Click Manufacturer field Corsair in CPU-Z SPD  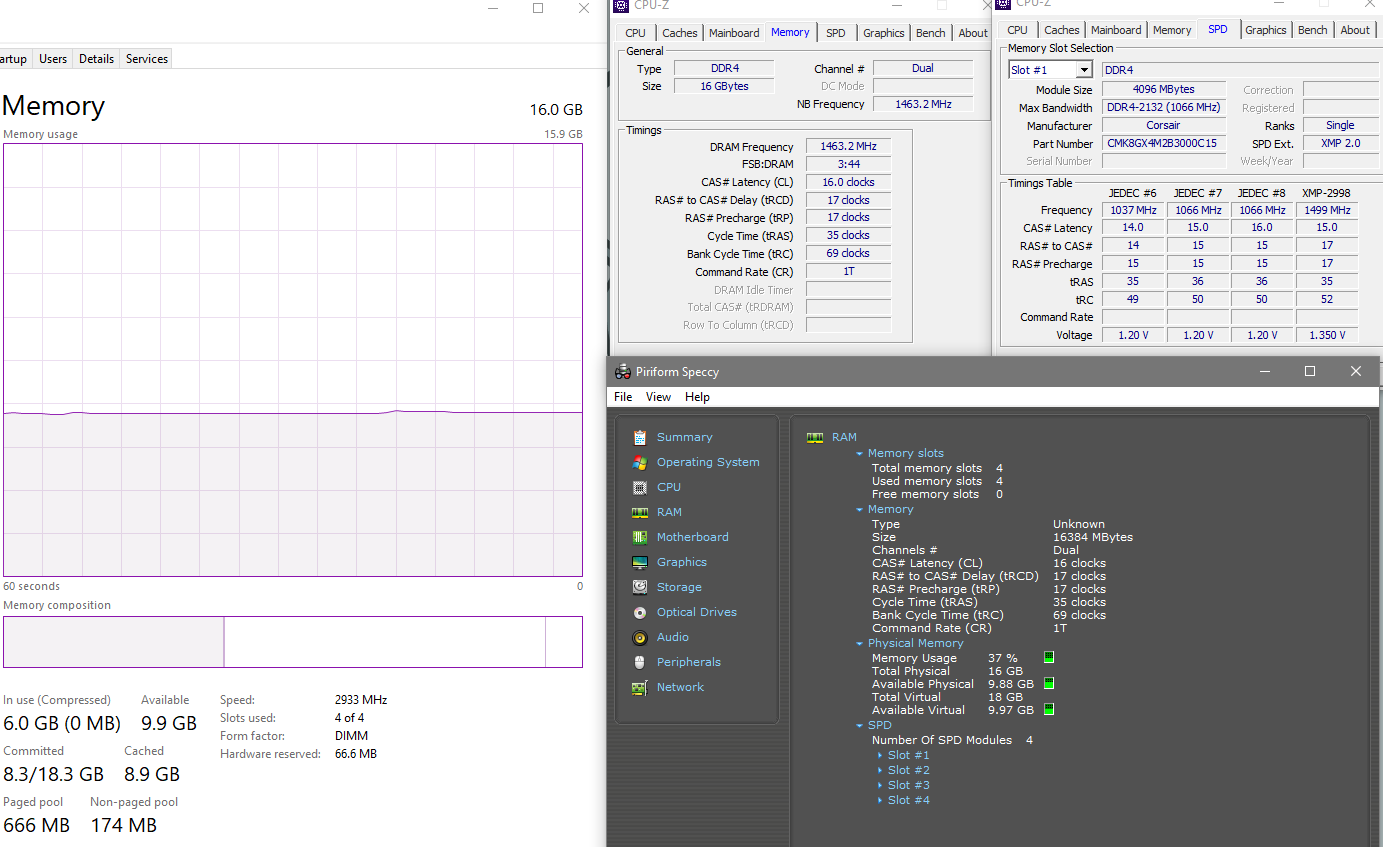1164,125
